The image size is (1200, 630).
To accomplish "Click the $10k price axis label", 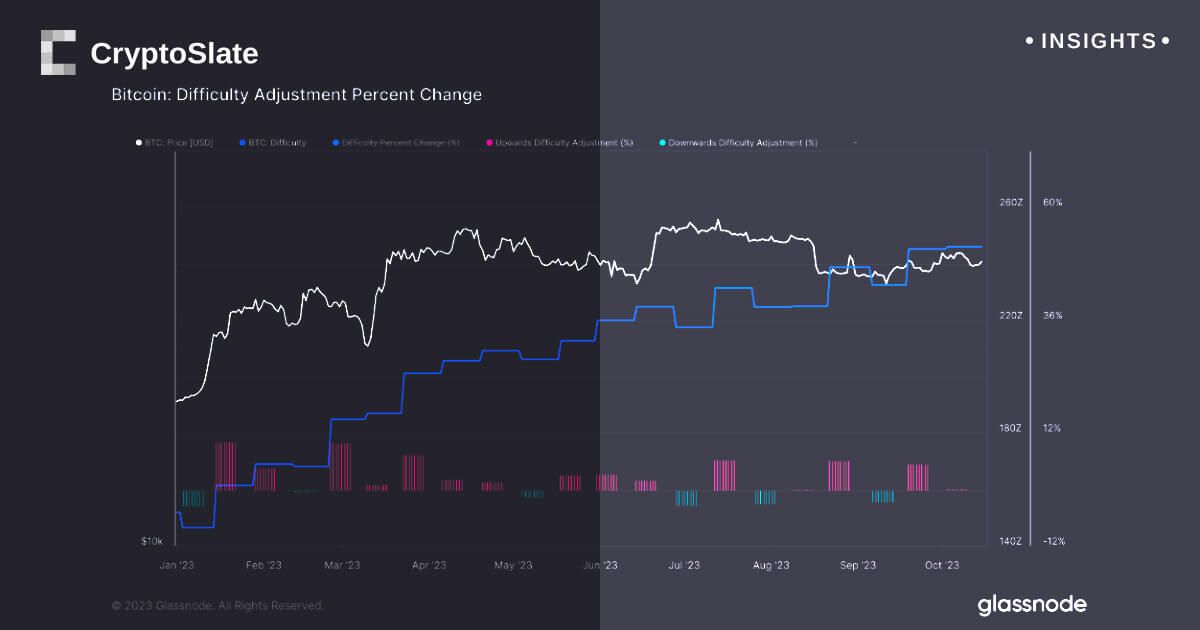I will (151, 541).
